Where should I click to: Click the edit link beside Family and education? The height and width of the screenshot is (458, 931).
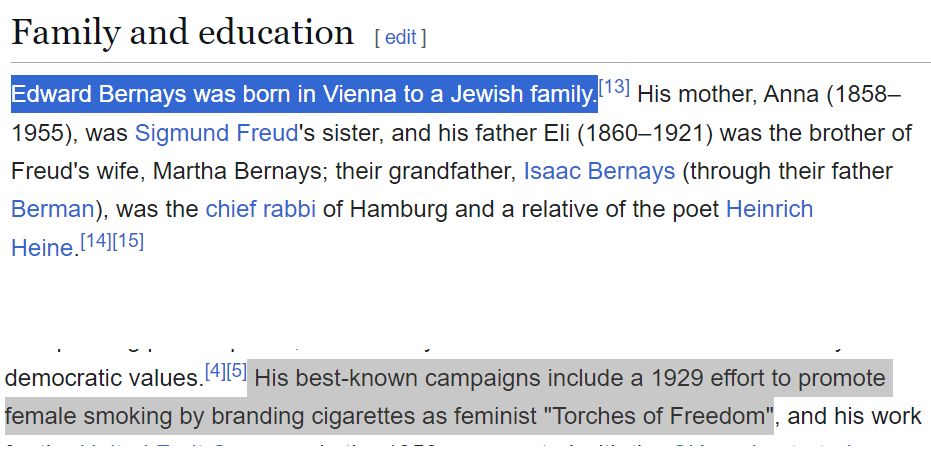400,37
